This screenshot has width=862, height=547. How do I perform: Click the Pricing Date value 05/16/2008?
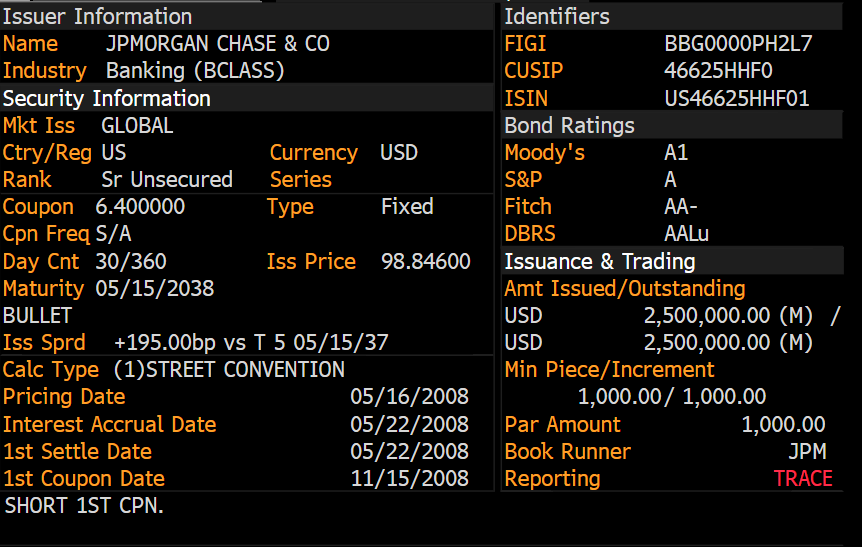[x=410, y=397]
